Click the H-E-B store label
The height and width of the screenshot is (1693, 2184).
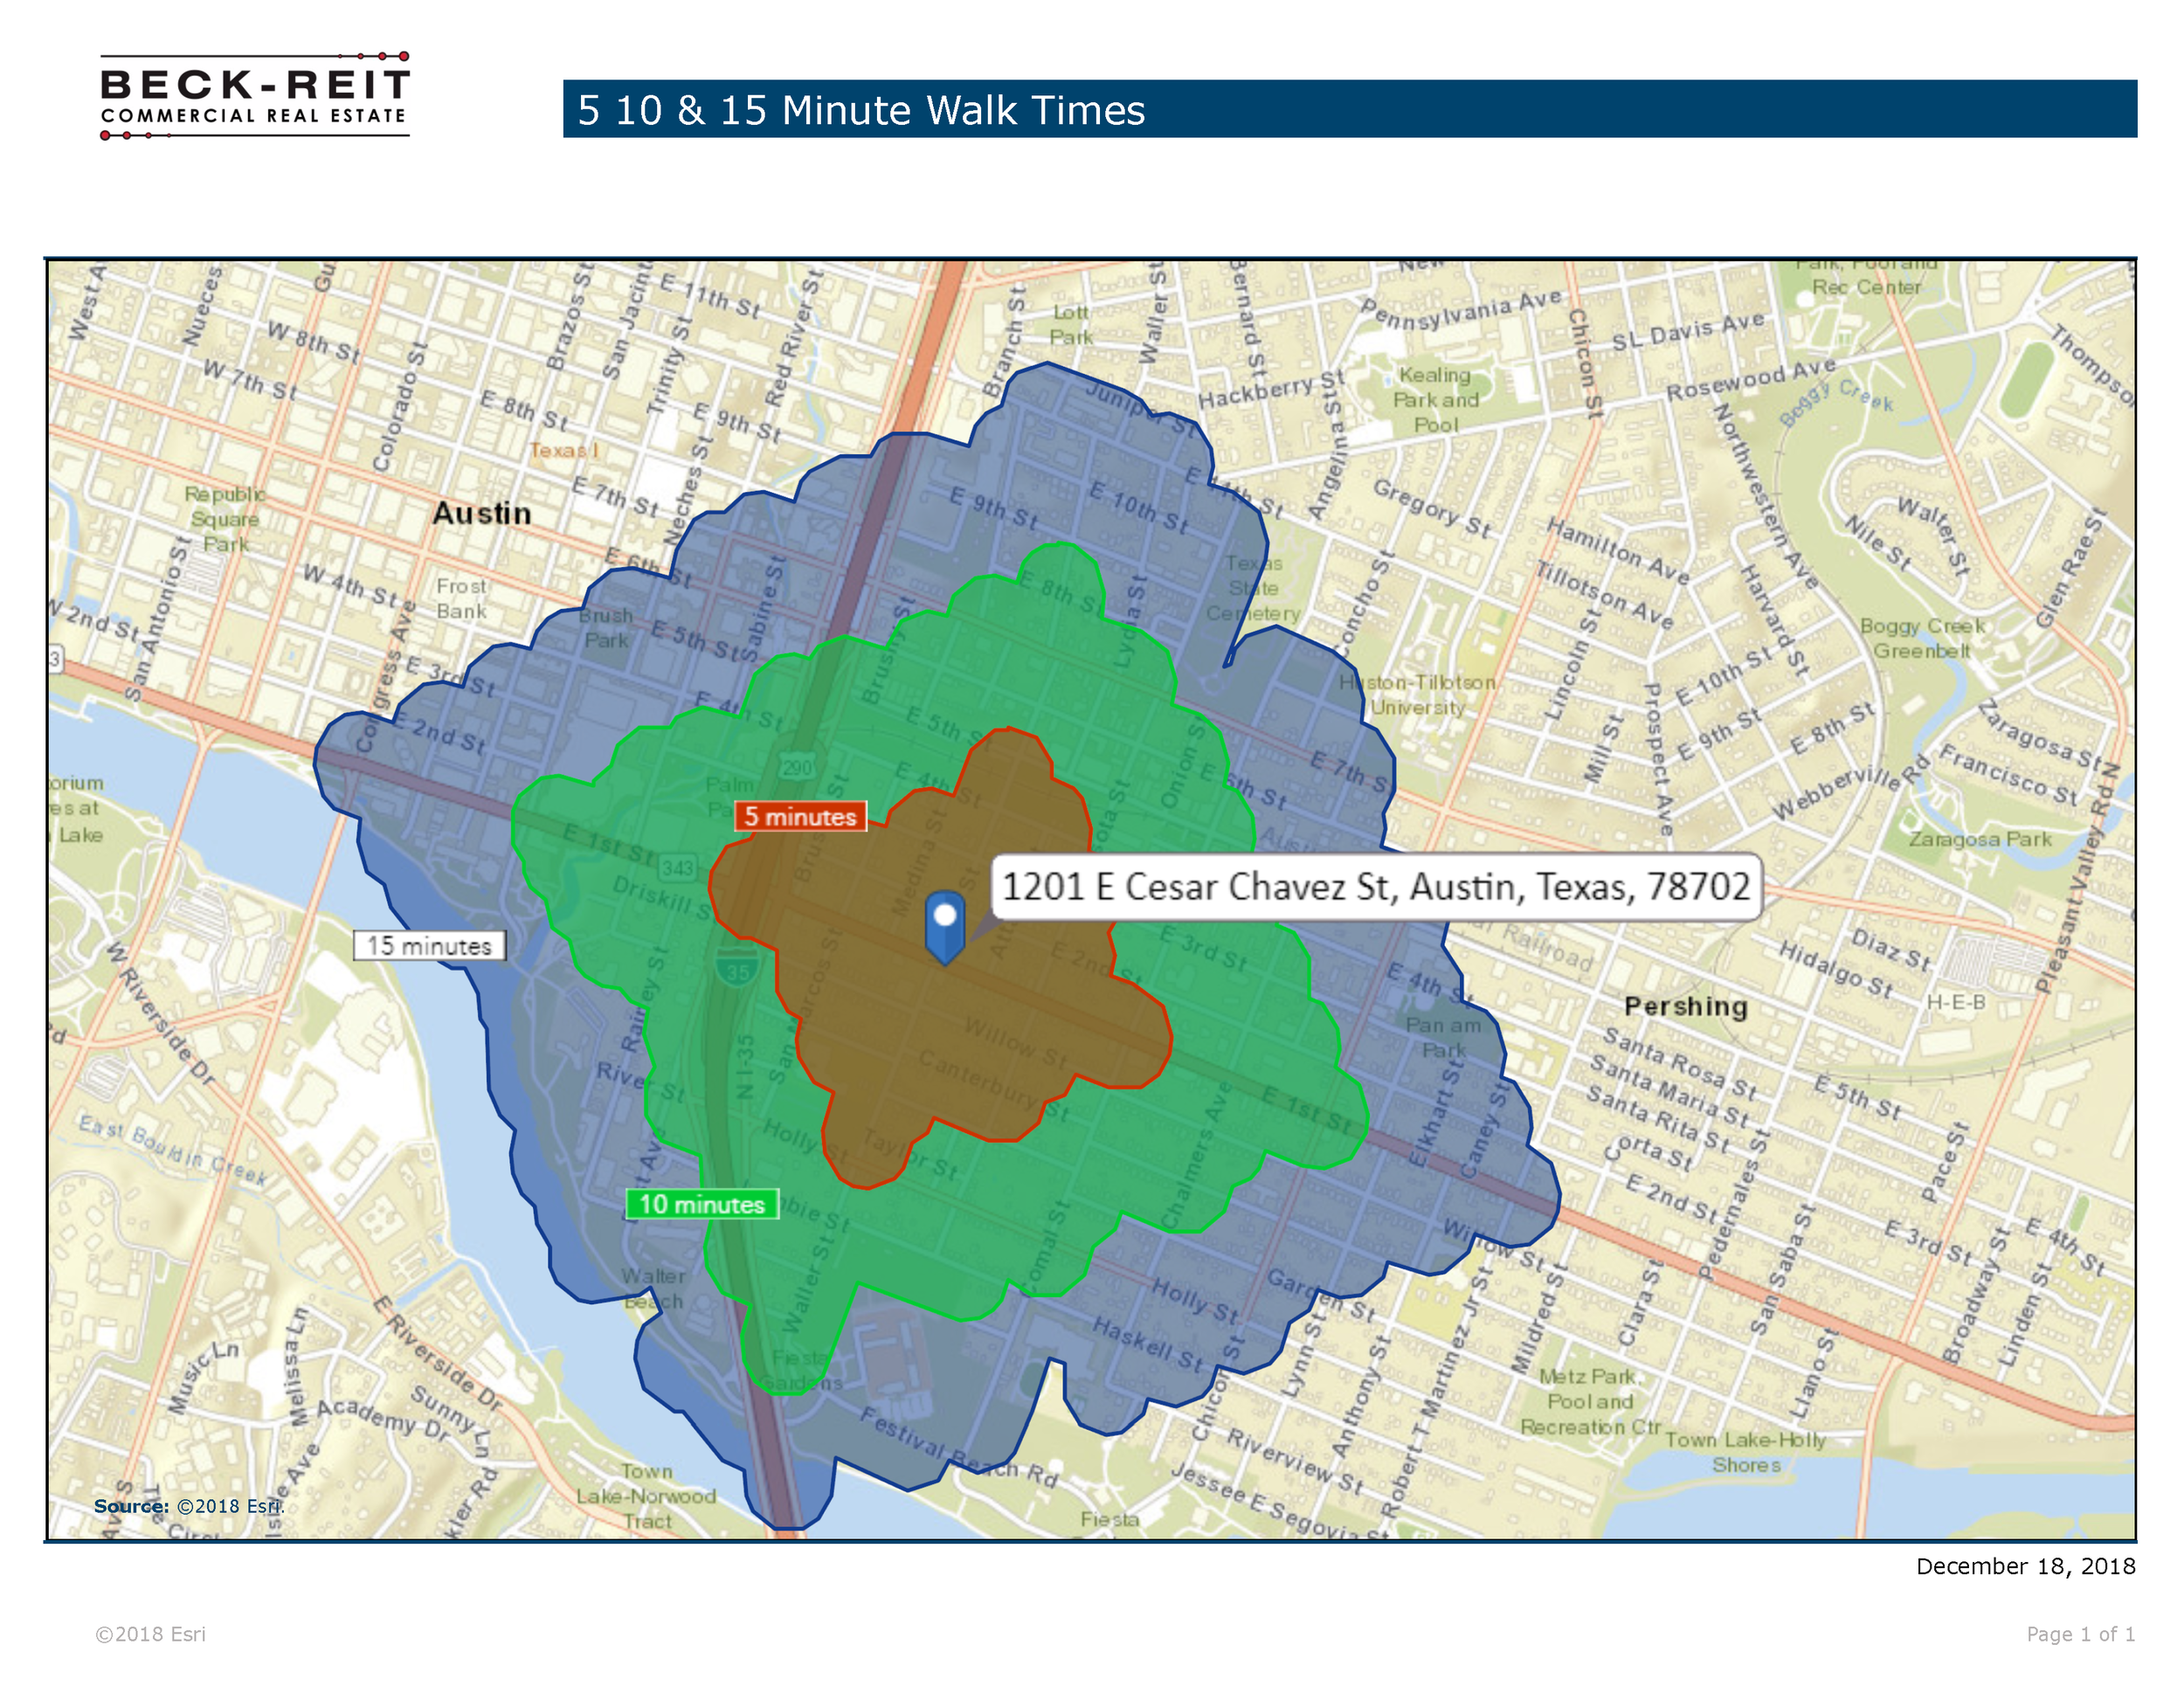click(x=1955, y=1002)
